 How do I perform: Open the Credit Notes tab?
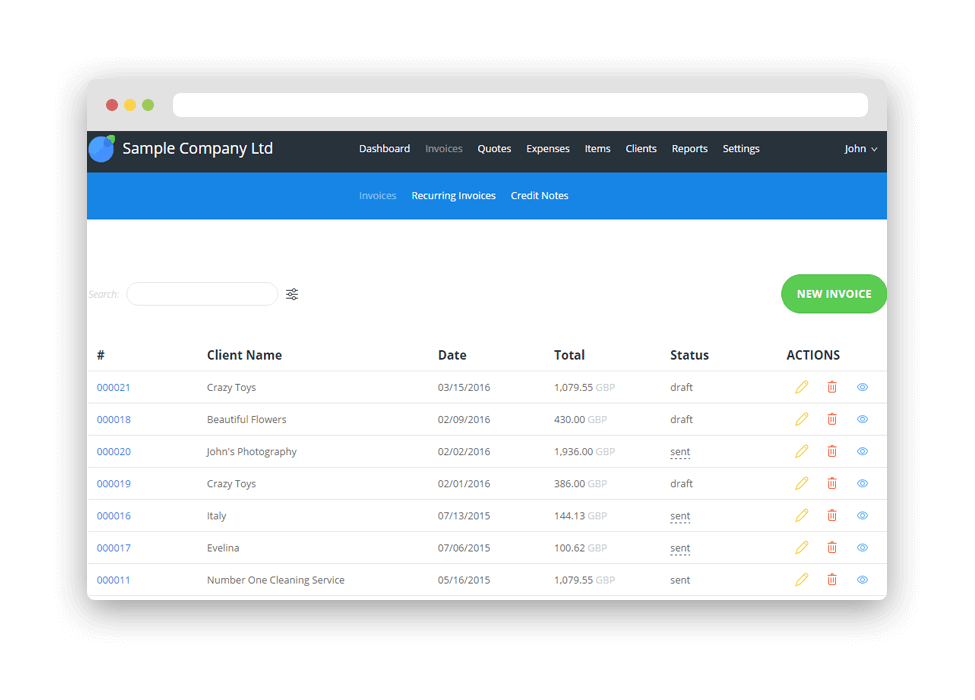tap(539, 195)
